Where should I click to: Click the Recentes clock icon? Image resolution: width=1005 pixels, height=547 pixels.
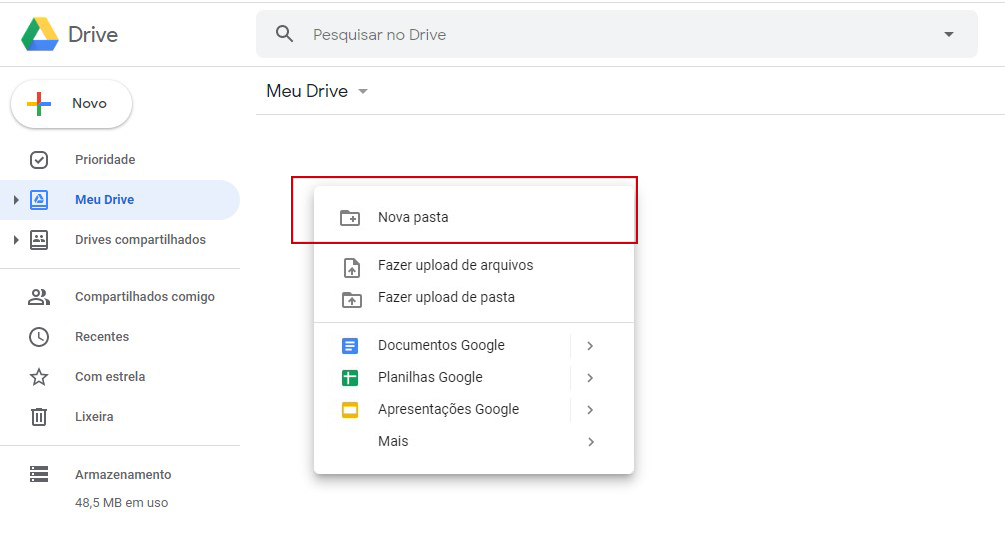click(x=39, y=337)
